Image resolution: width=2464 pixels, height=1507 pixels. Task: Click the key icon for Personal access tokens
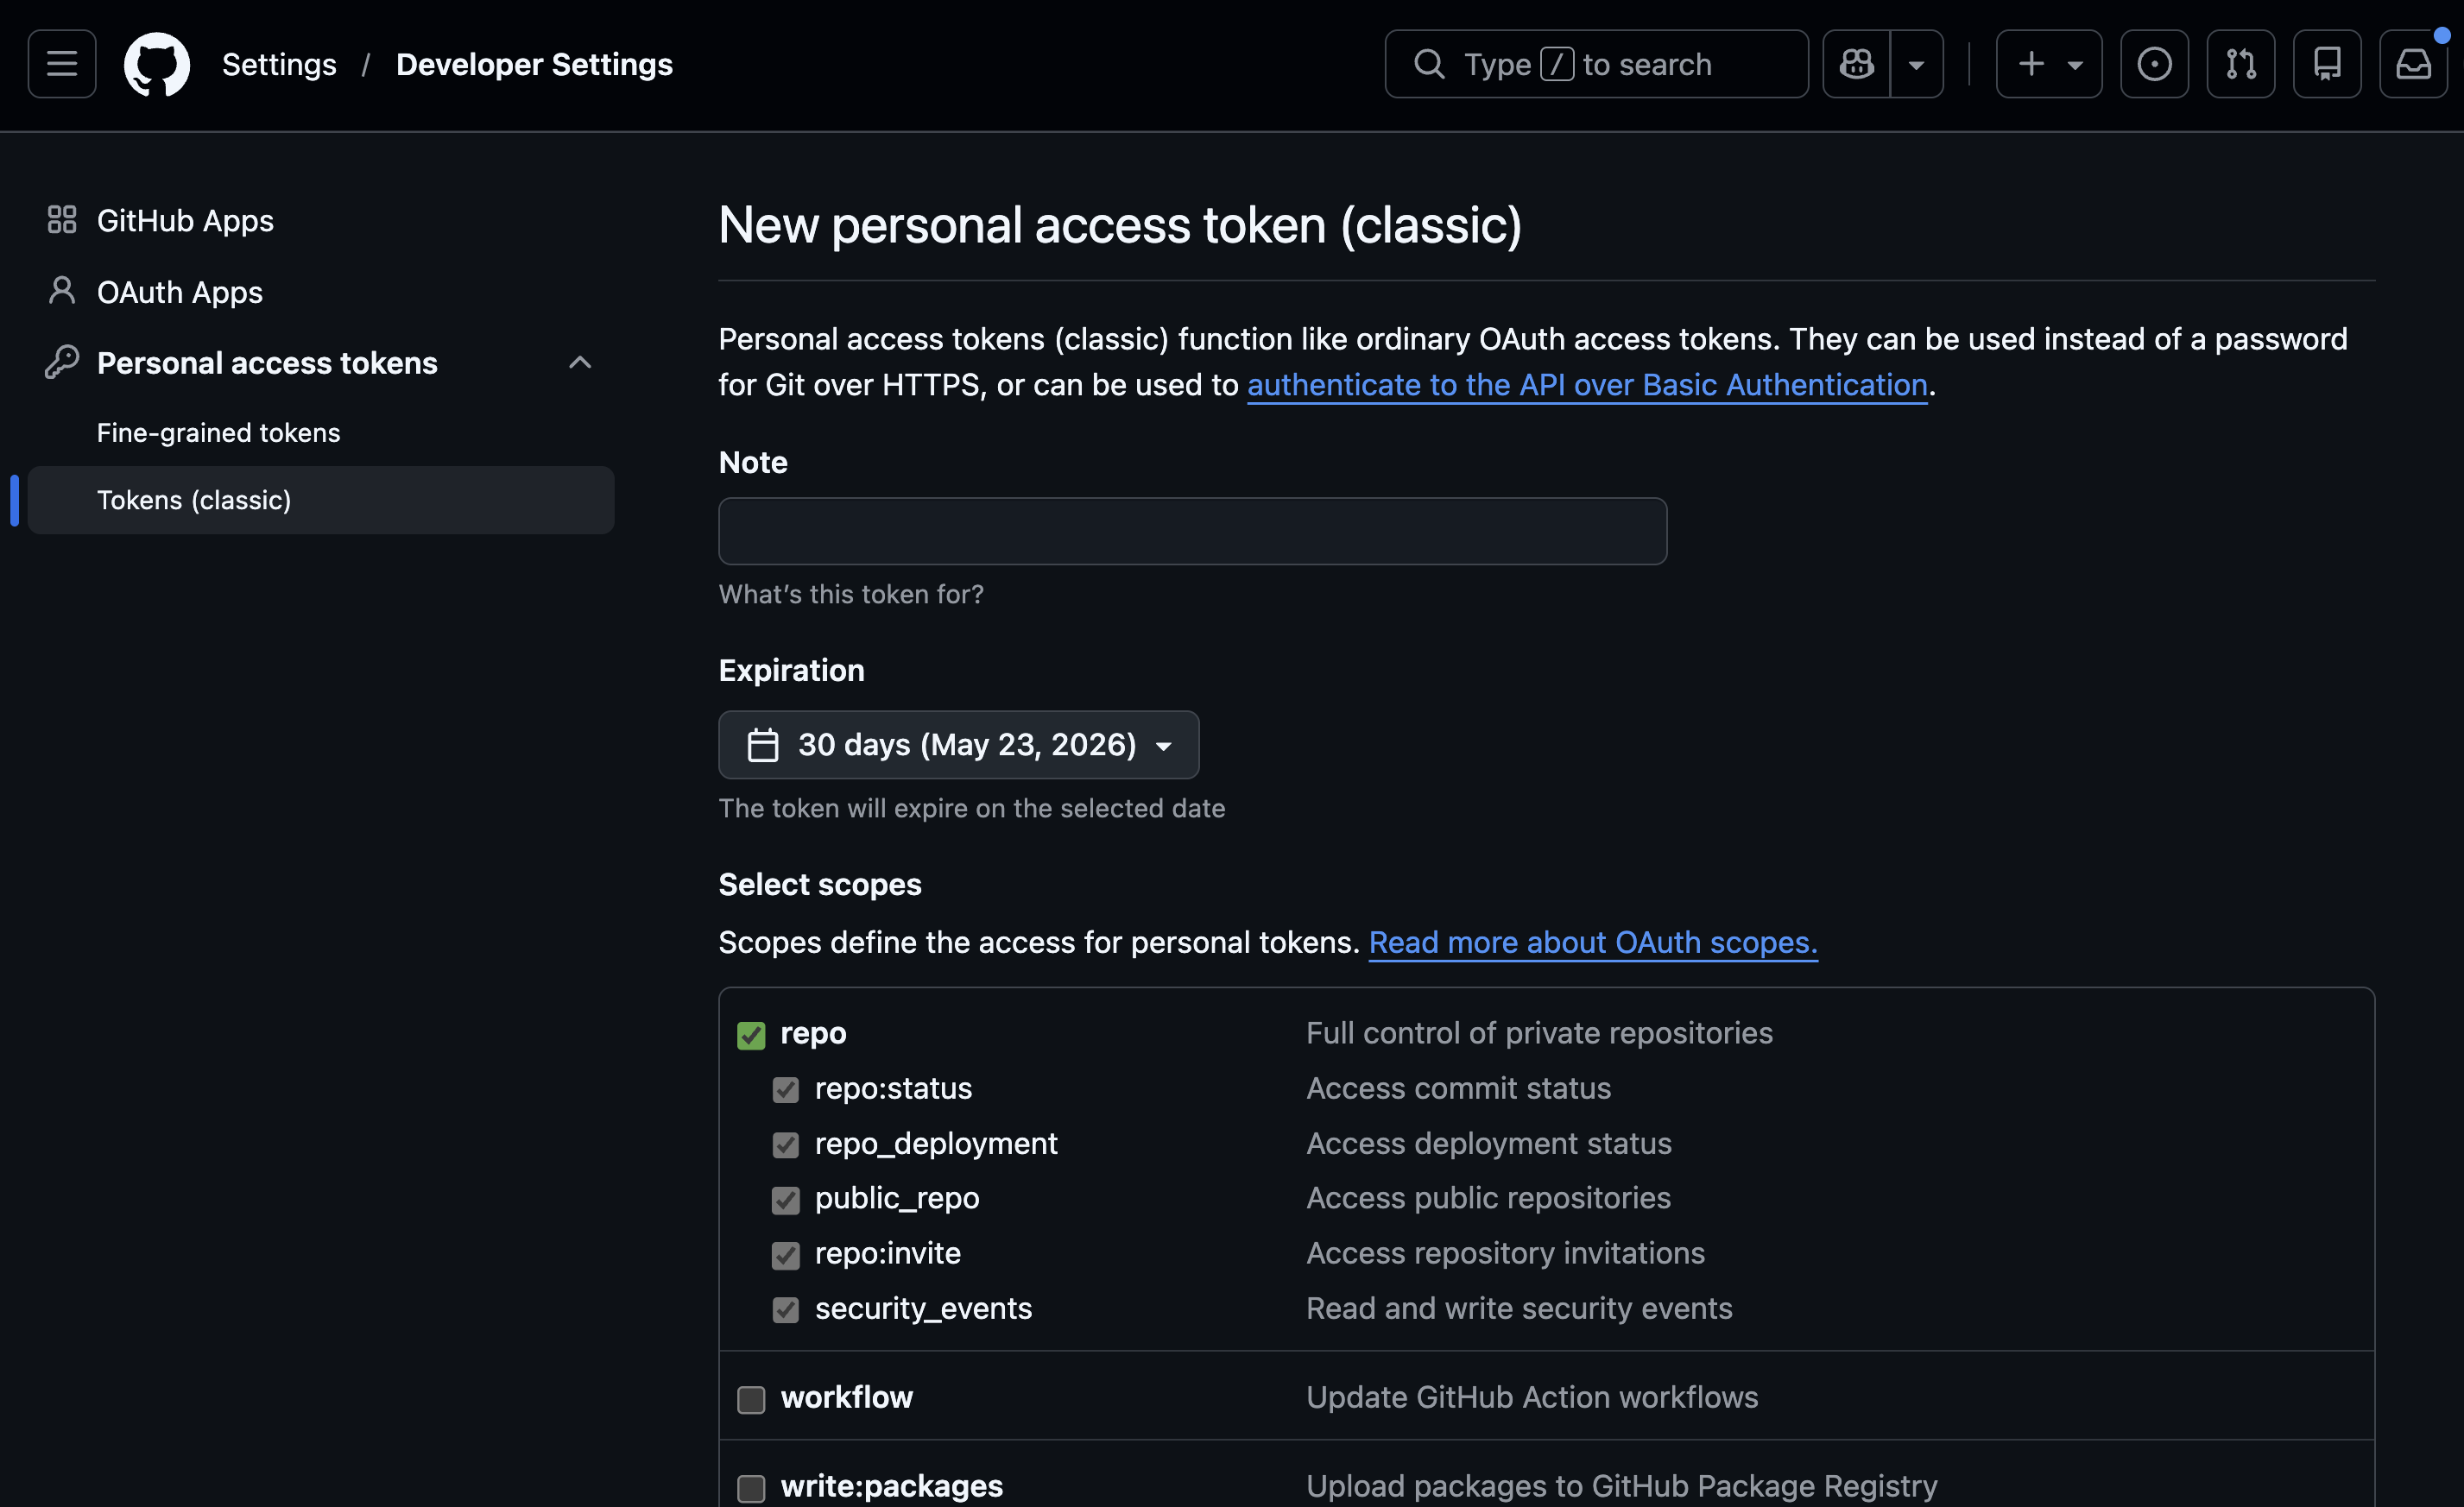(62, 362)
